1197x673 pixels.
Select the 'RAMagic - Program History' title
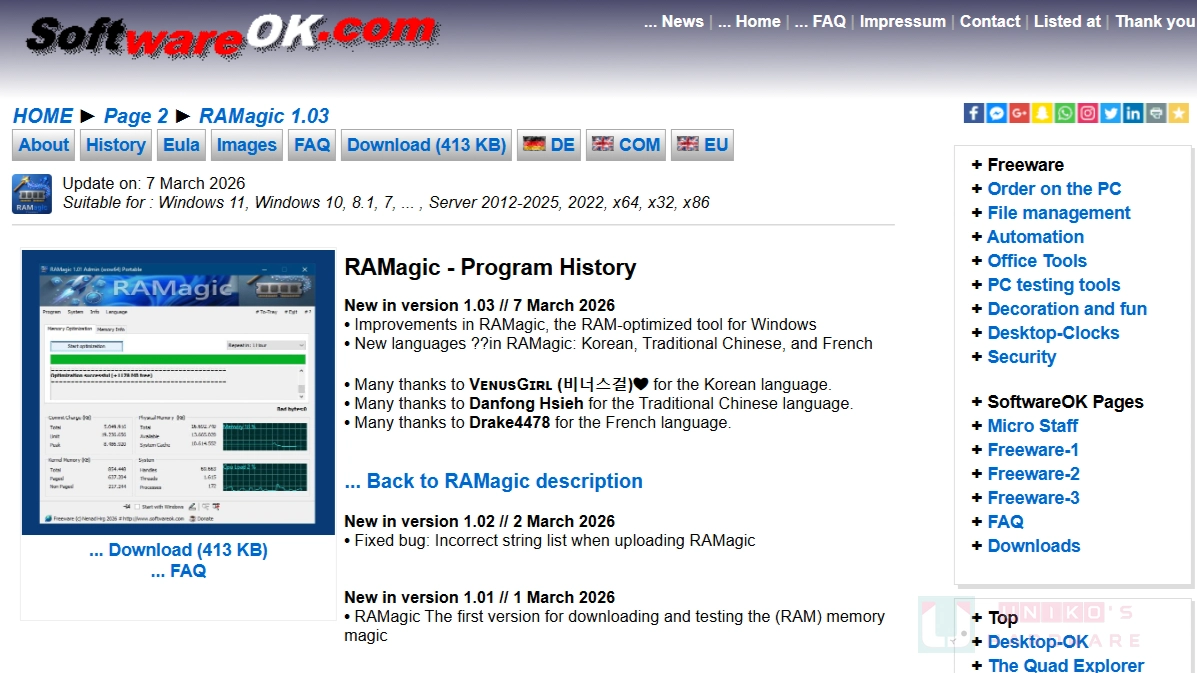pyautogui.click(x=490, y=268)
